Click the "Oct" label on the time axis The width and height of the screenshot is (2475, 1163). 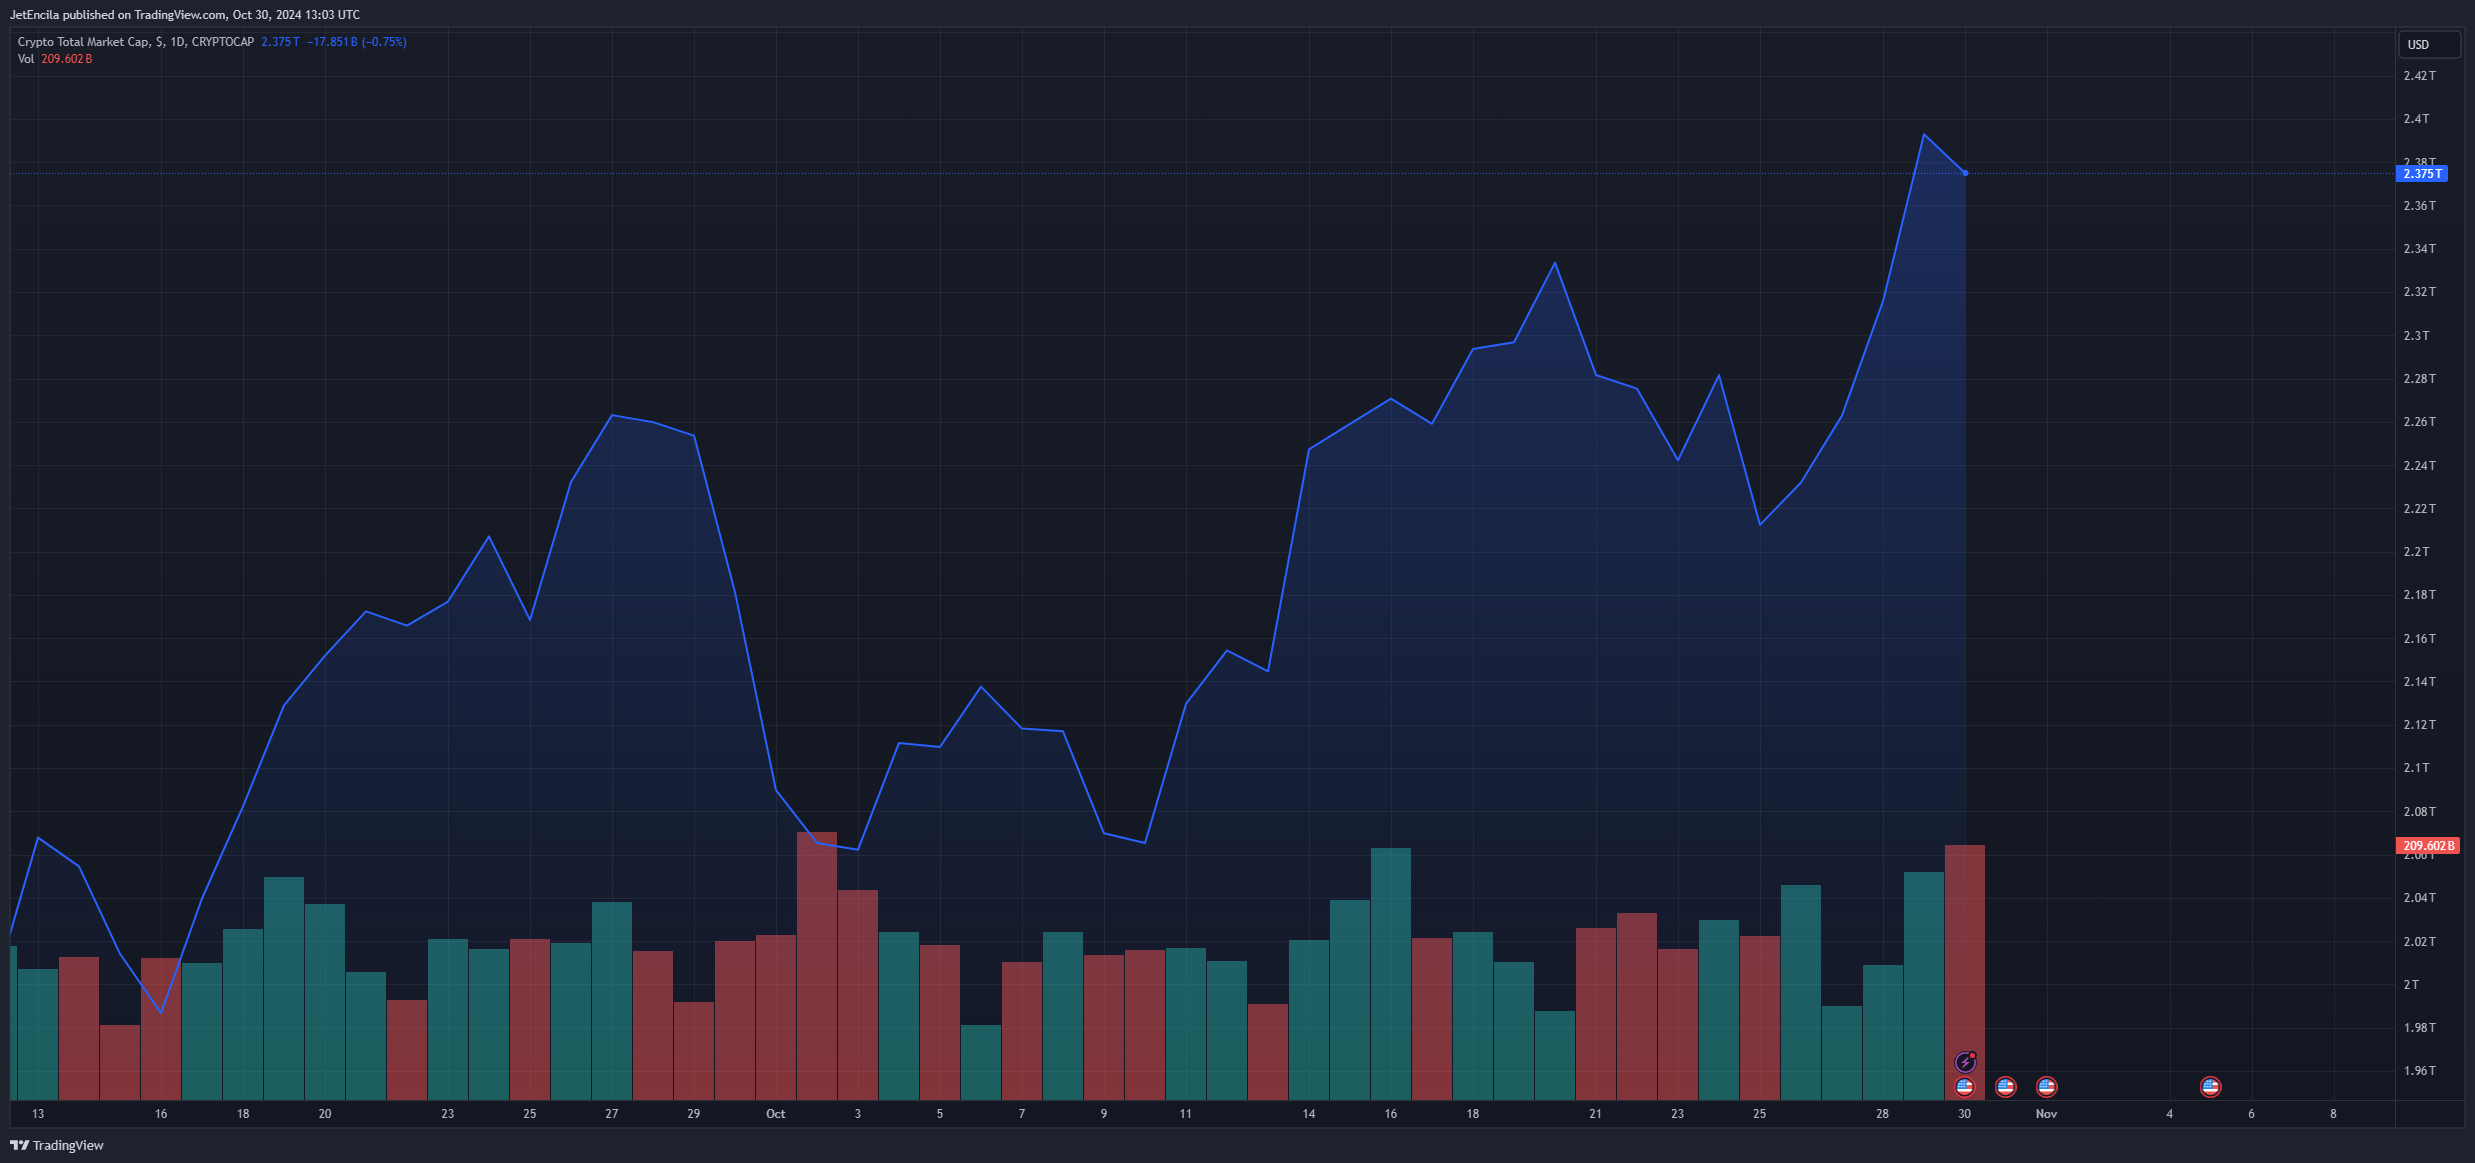pos(776,1114)
